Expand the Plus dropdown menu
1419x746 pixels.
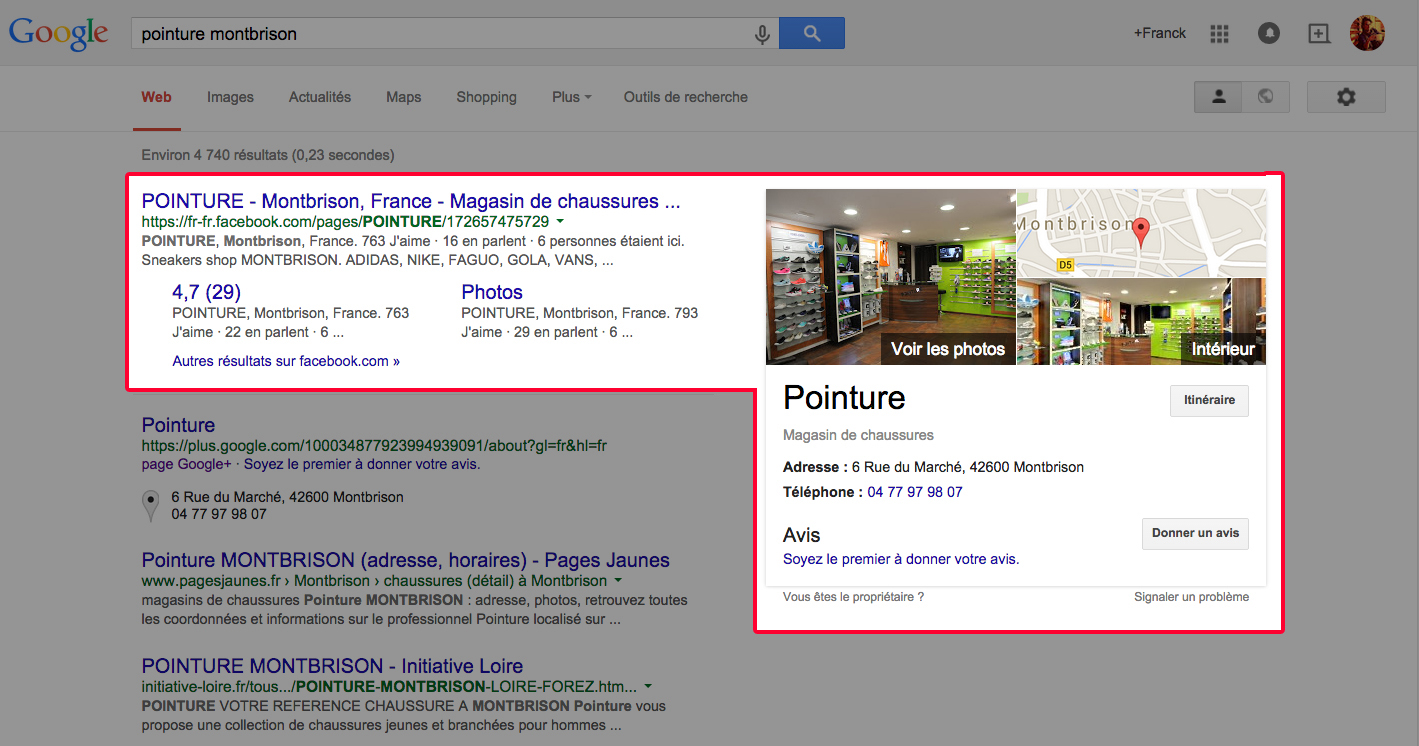pyautogui.click(x=571, y=97)
